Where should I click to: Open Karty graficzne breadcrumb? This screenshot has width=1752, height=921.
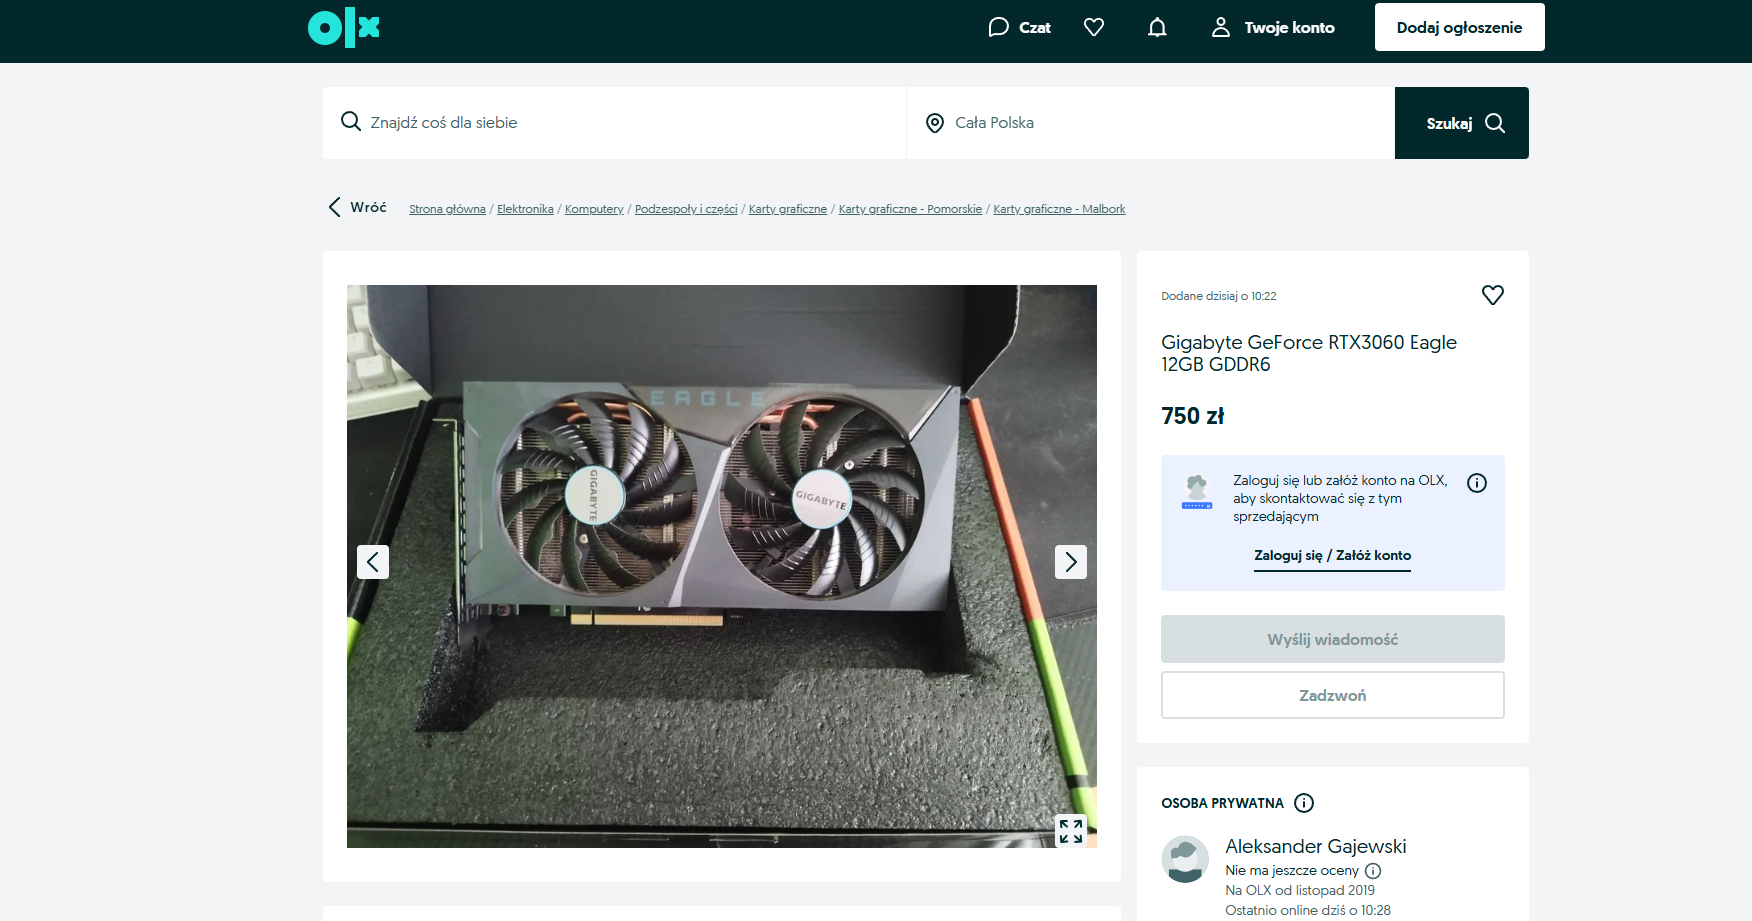point(788,209)
